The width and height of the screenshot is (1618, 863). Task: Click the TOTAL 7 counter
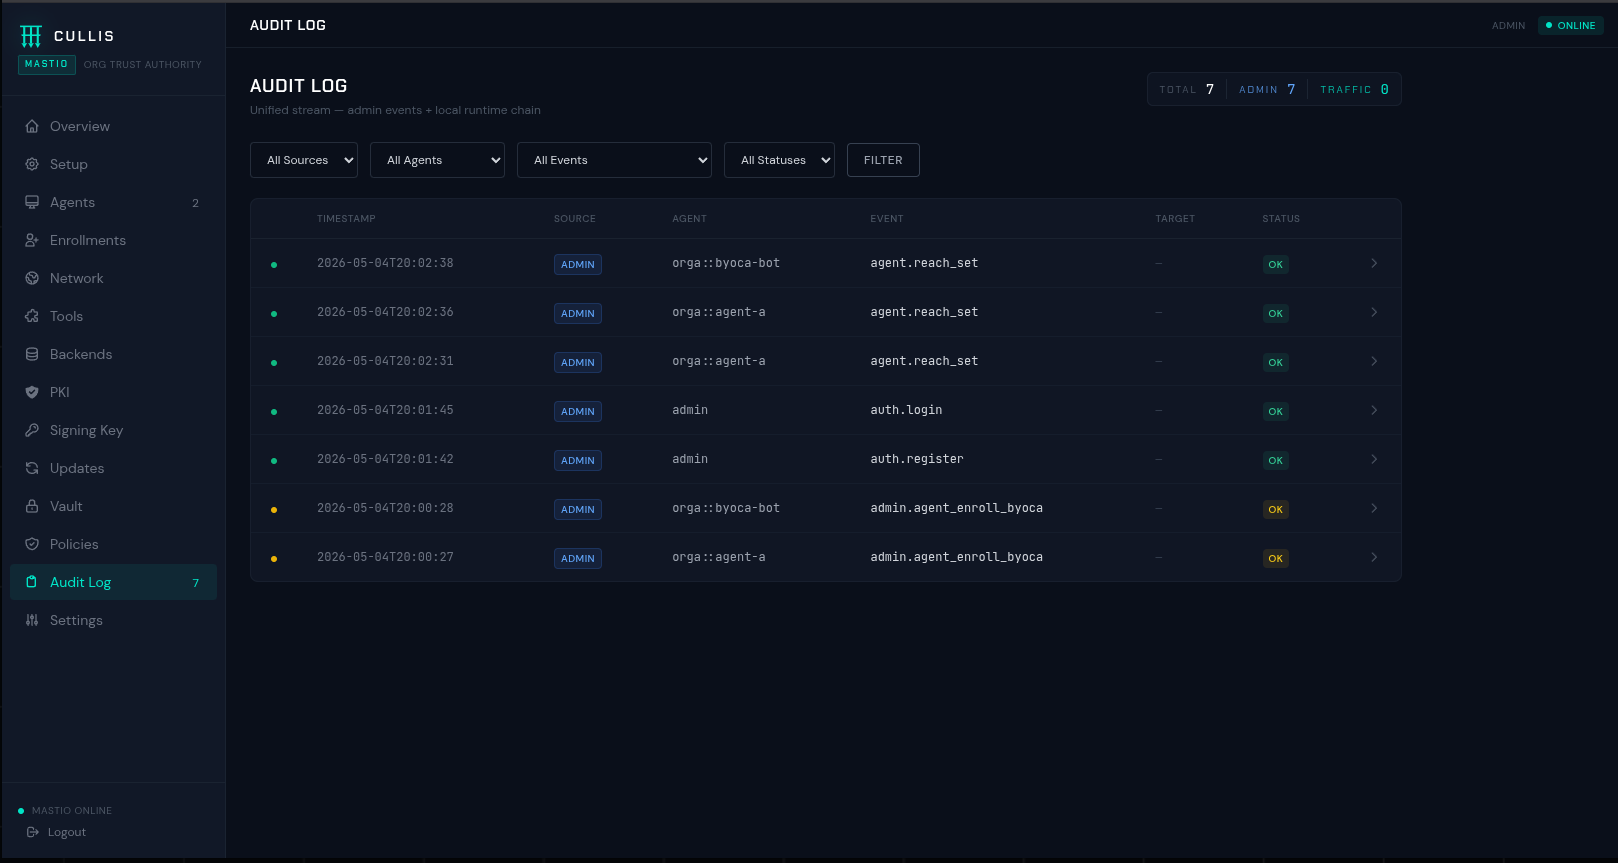click(x=1187, y=89)
